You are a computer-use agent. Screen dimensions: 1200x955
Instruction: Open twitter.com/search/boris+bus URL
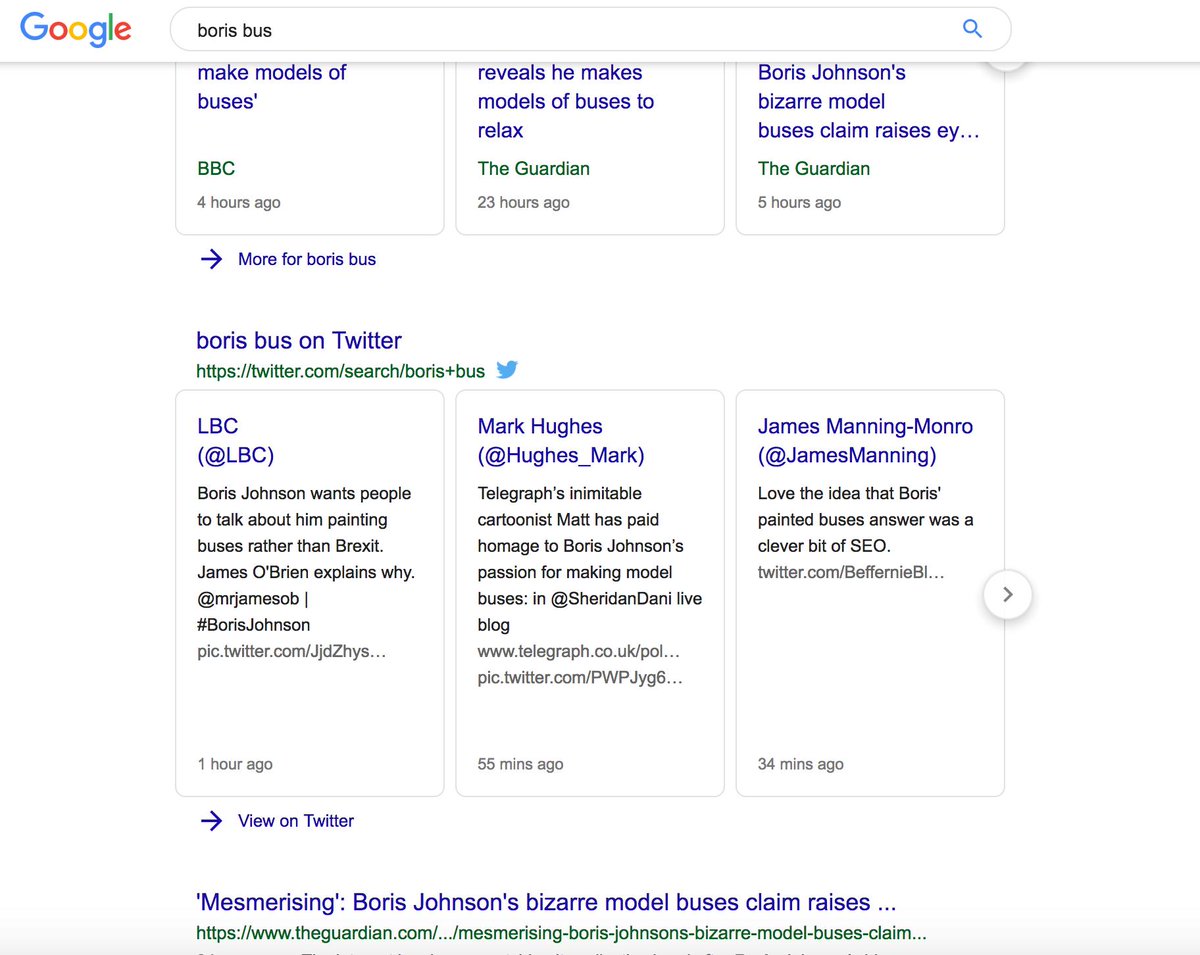tap(341, 371)
